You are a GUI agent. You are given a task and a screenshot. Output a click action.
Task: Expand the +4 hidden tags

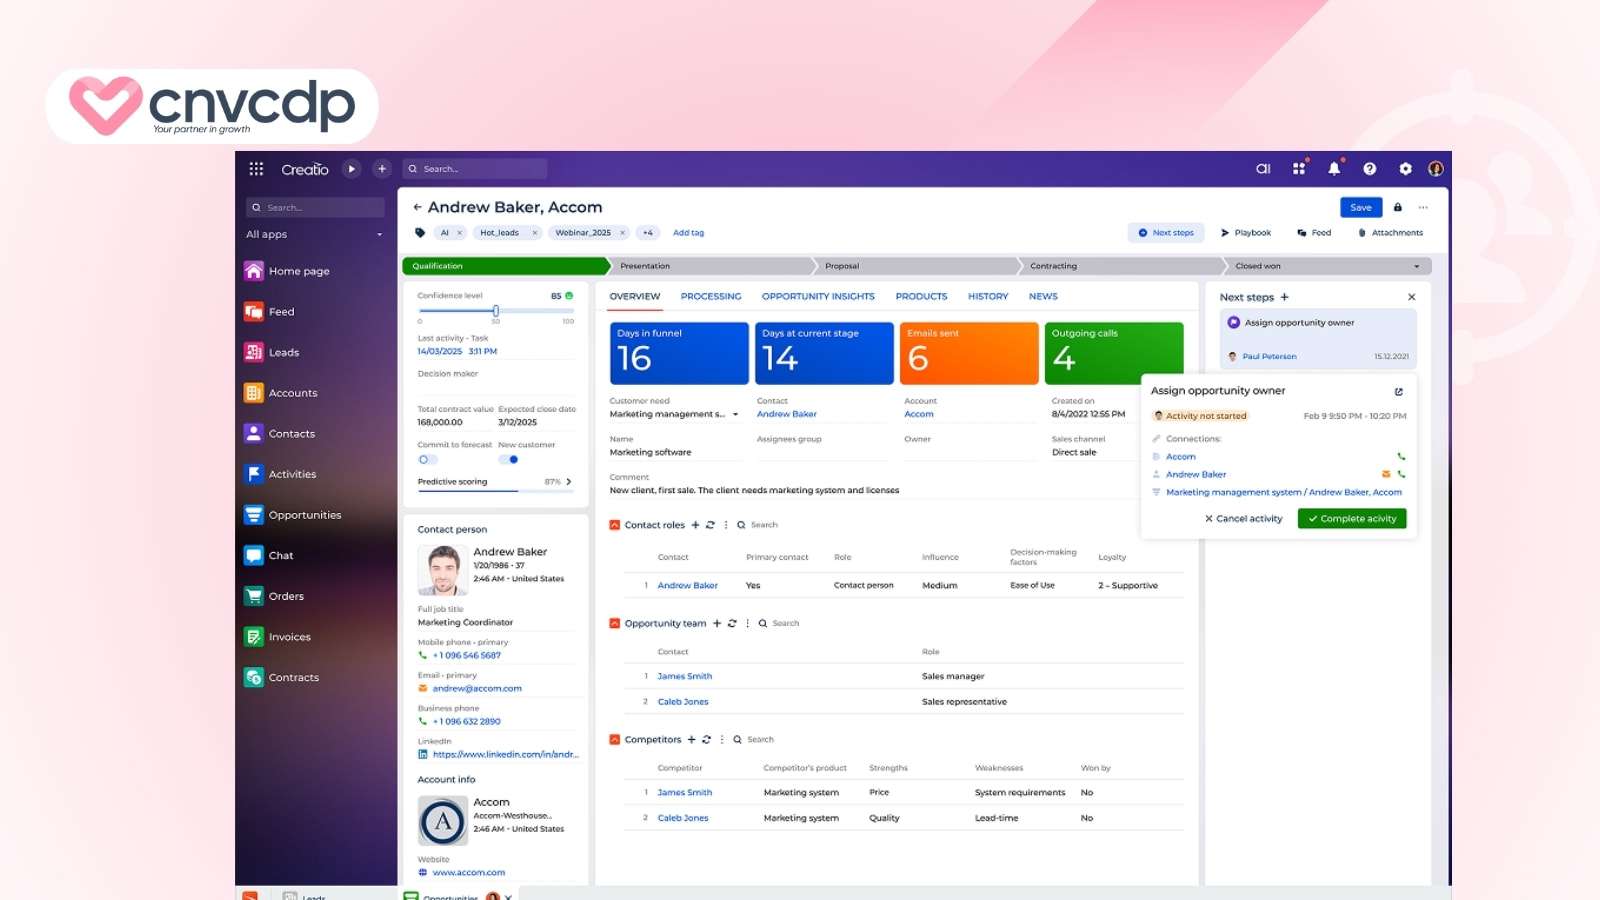pyautogui.click(x=647, y=232)
